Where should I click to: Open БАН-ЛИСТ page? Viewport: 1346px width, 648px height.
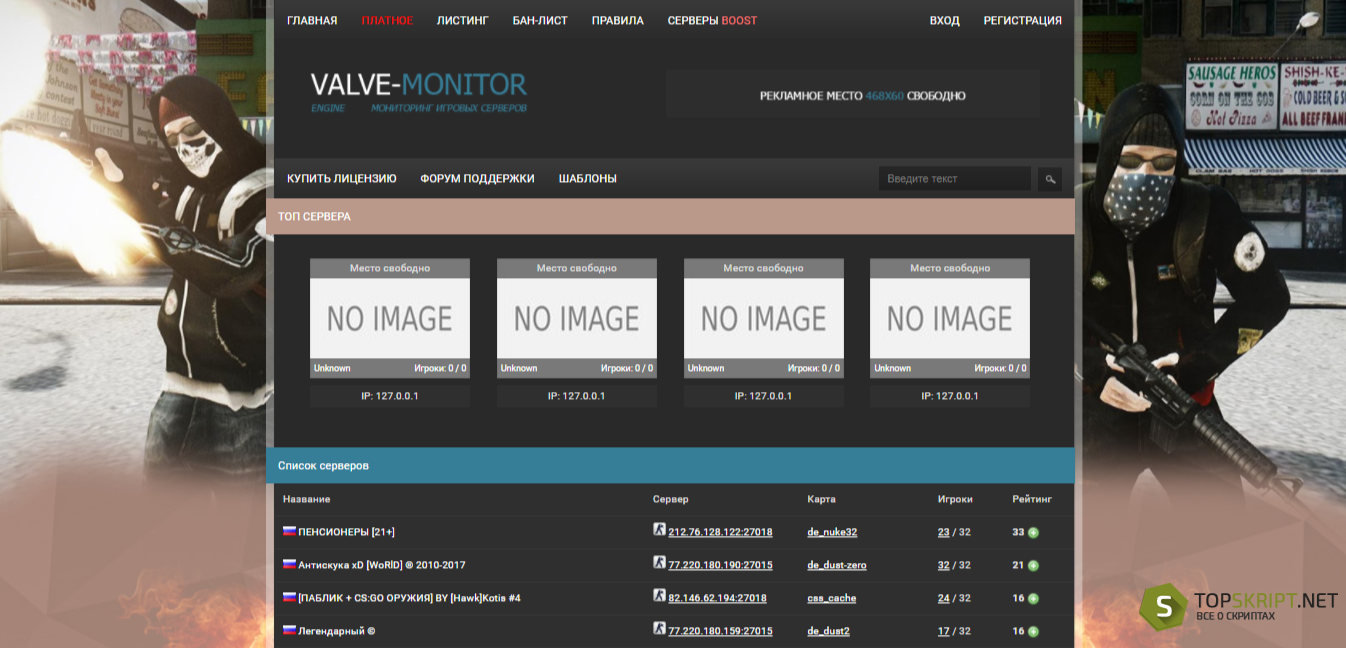pyautogui.click(x=540, y=20)
